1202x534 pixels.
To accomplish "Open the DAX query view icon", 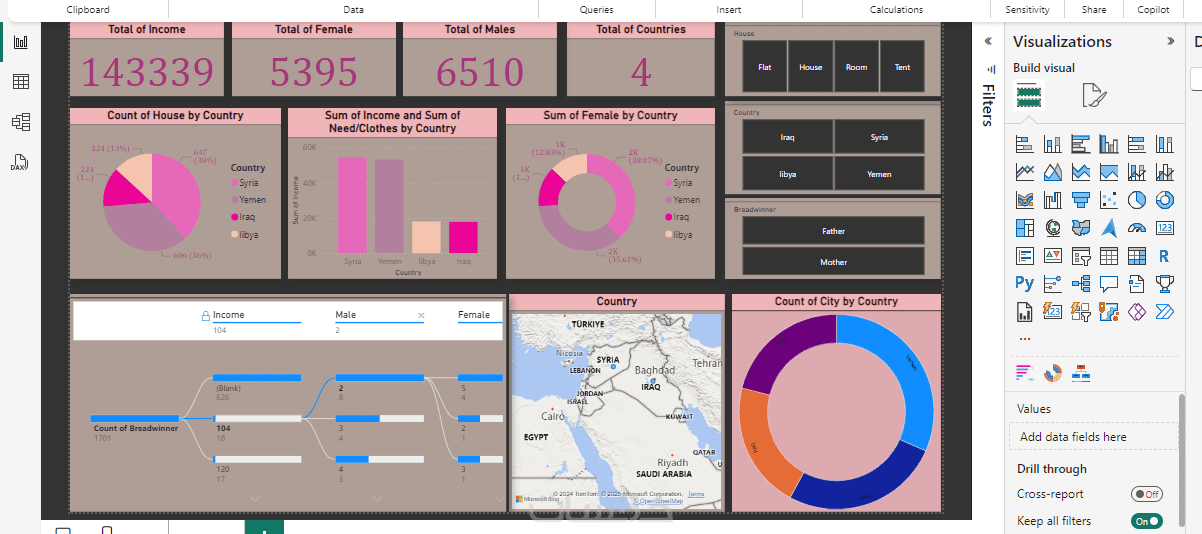I will [x=20, y=162].
